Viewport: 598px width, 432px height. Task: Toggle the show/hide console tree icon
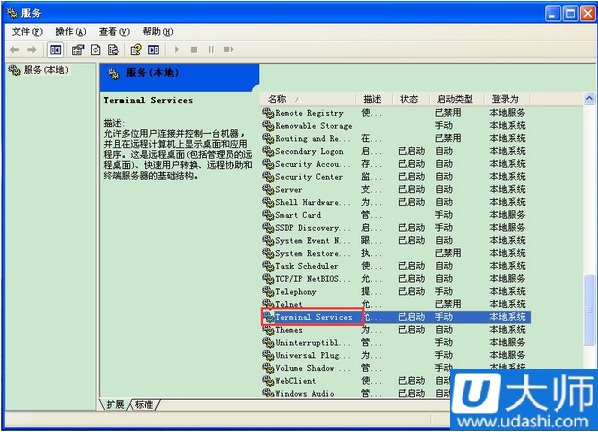pos(56,50)
